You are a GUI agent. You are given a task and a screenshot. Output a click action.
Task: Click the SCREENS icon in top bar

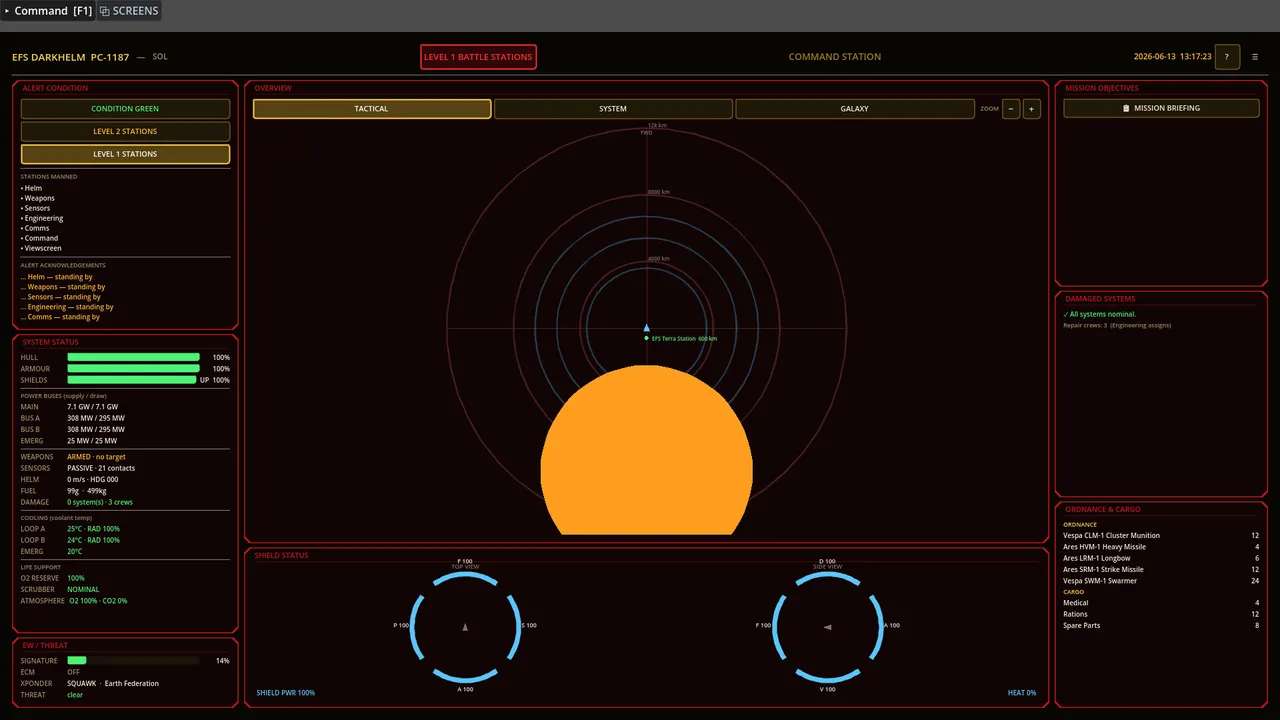point(129,11)
